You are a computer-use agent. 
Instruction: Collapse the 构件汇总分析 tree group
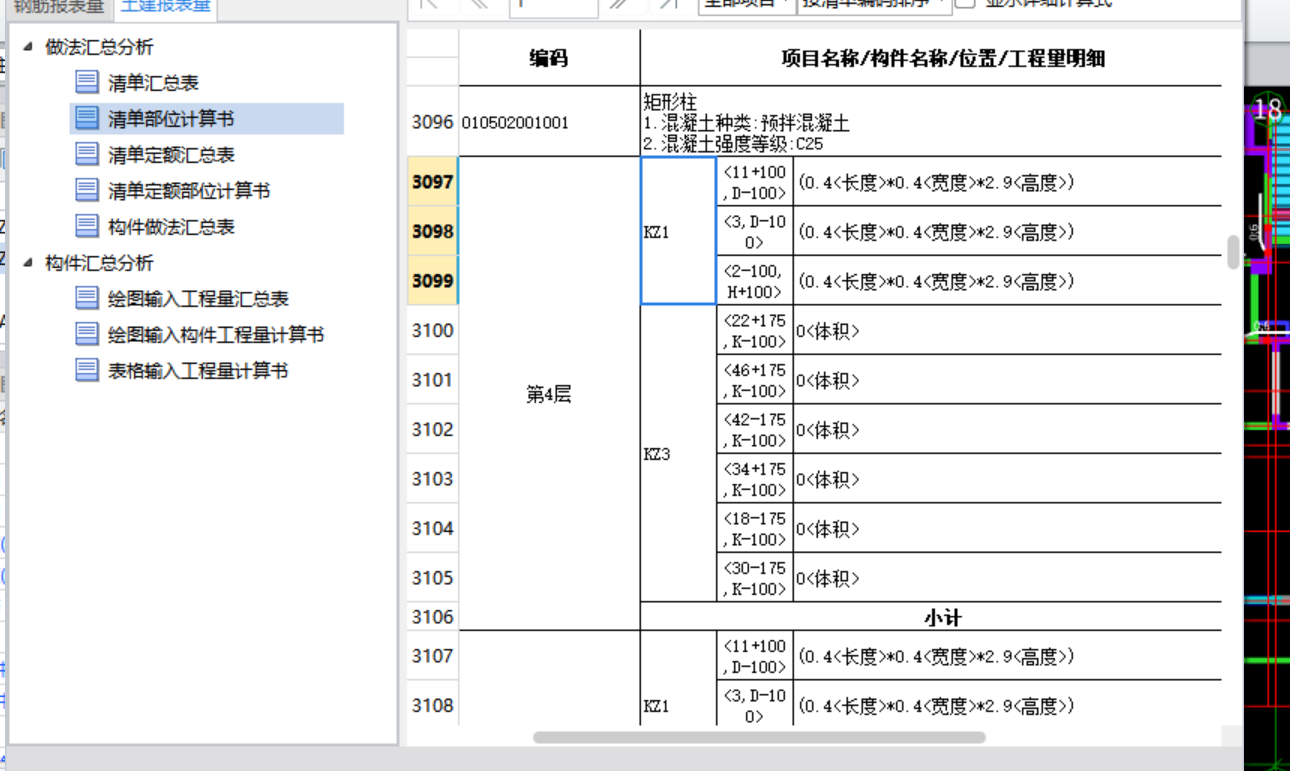(x=27, y=262)
